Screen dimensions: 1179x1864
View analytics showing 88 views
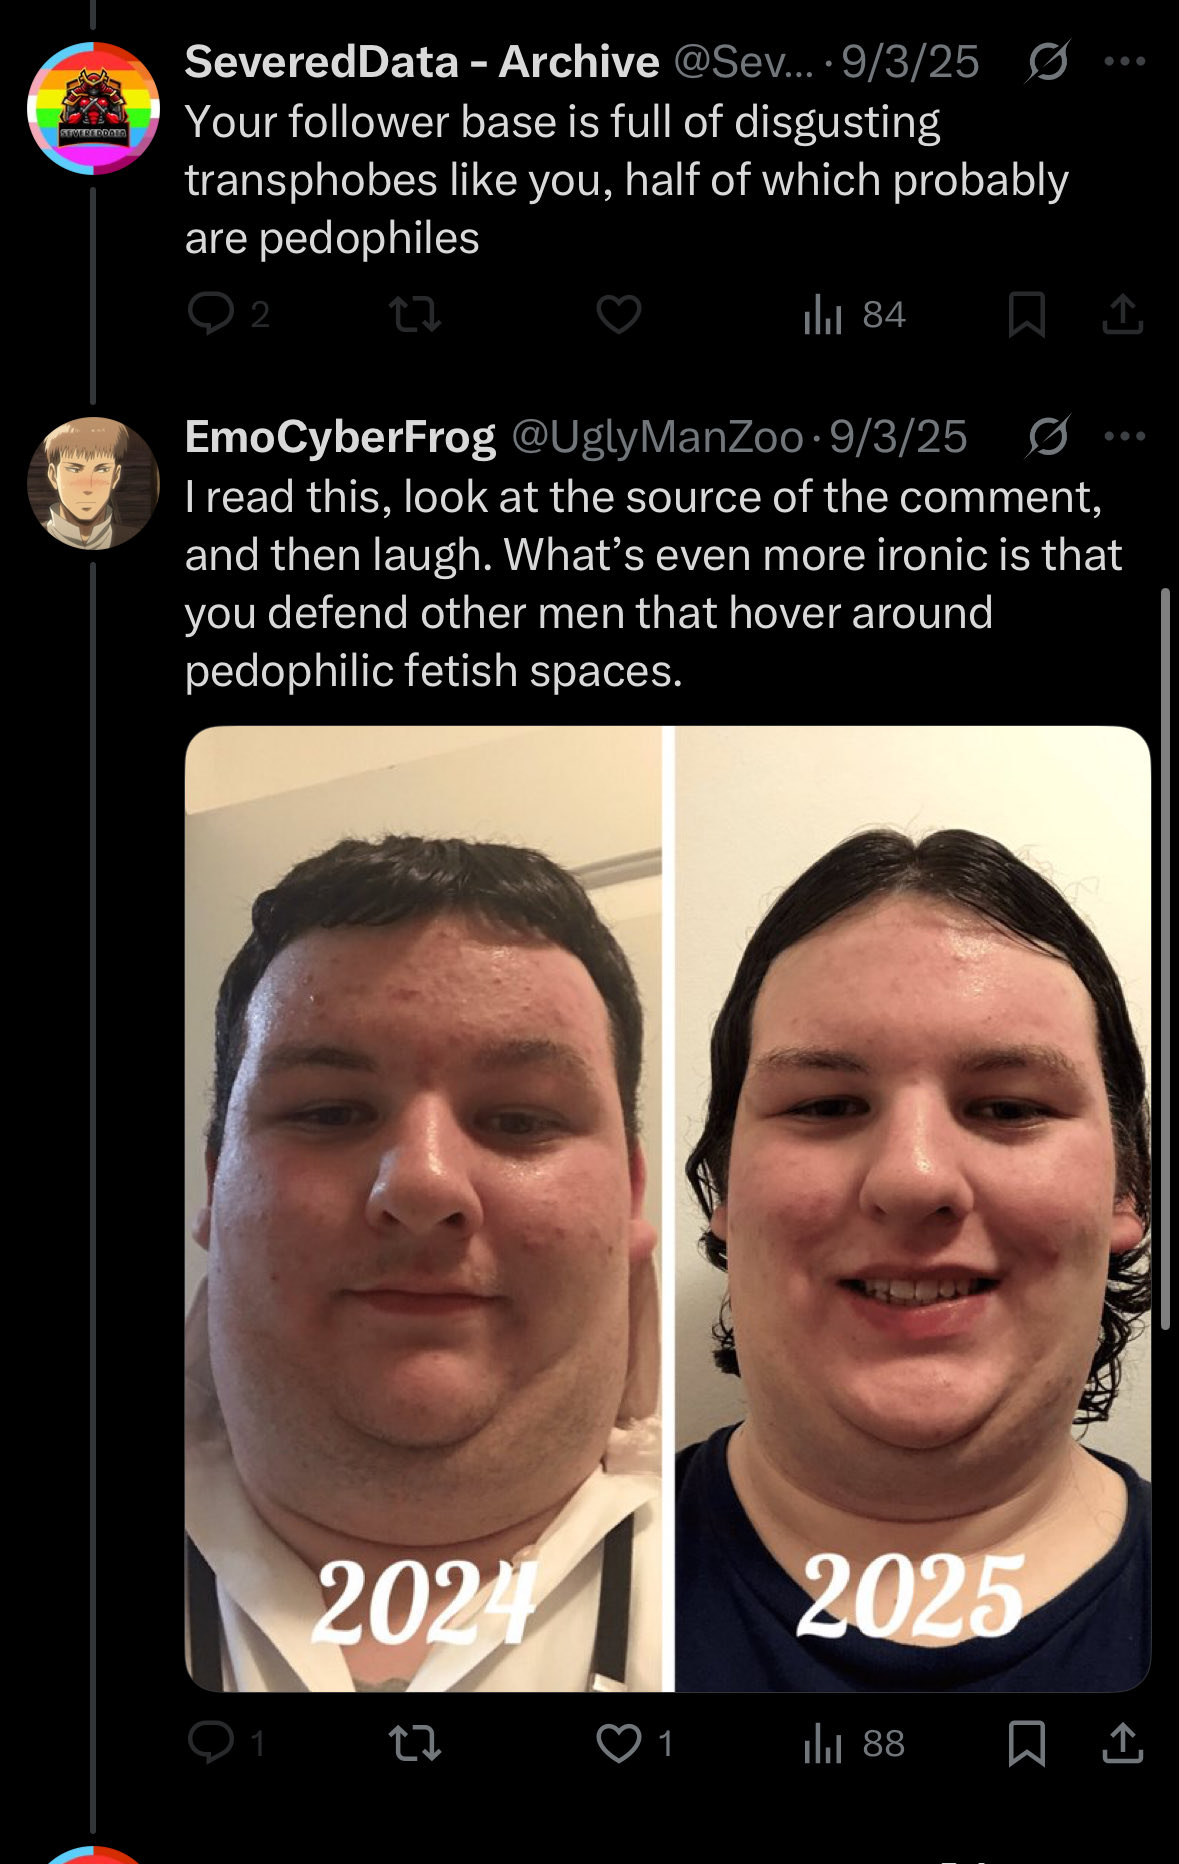(854, 1744)
